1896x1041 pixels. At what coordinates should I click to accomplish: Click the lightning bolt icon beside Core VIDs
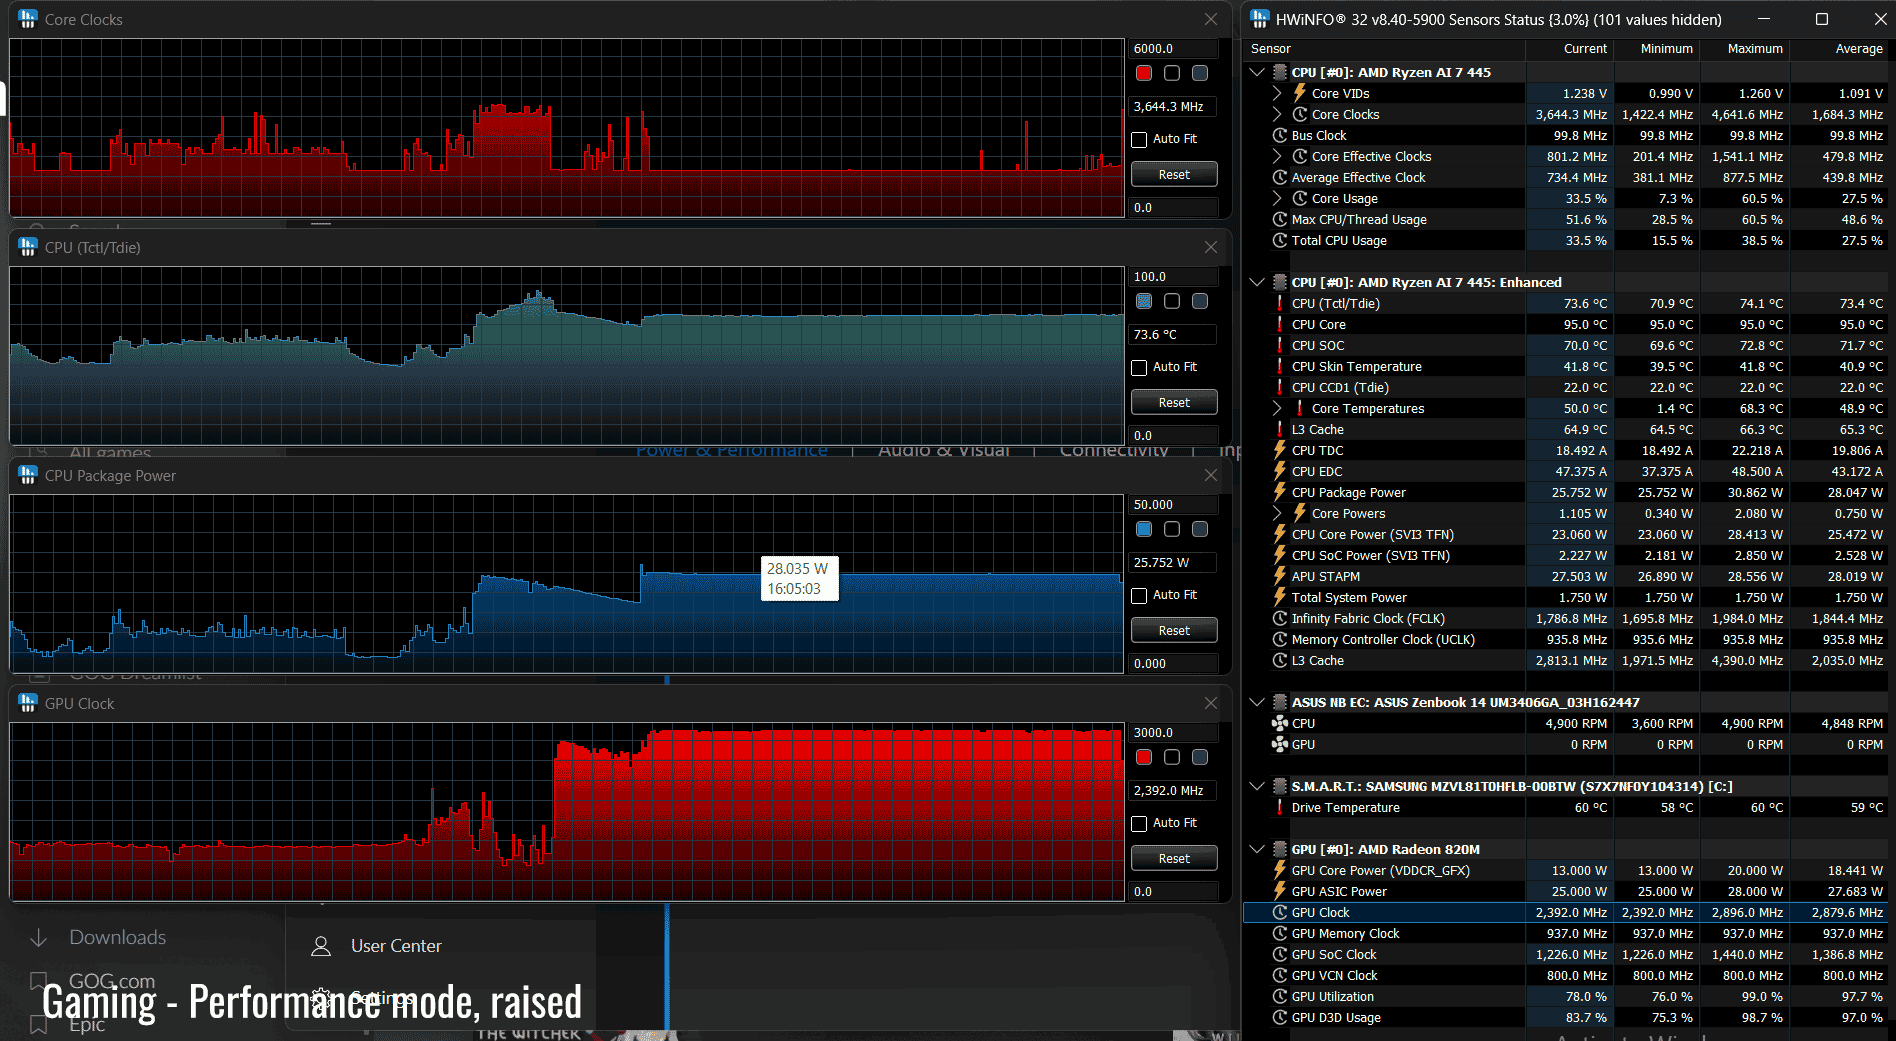1300,93
